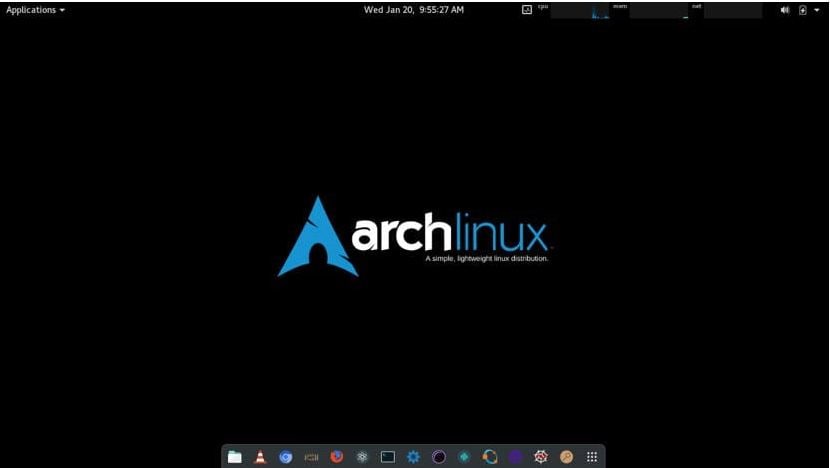Launch Firefox from the dock
Viewport: 830px width, 468px height.
pos(337,456)
